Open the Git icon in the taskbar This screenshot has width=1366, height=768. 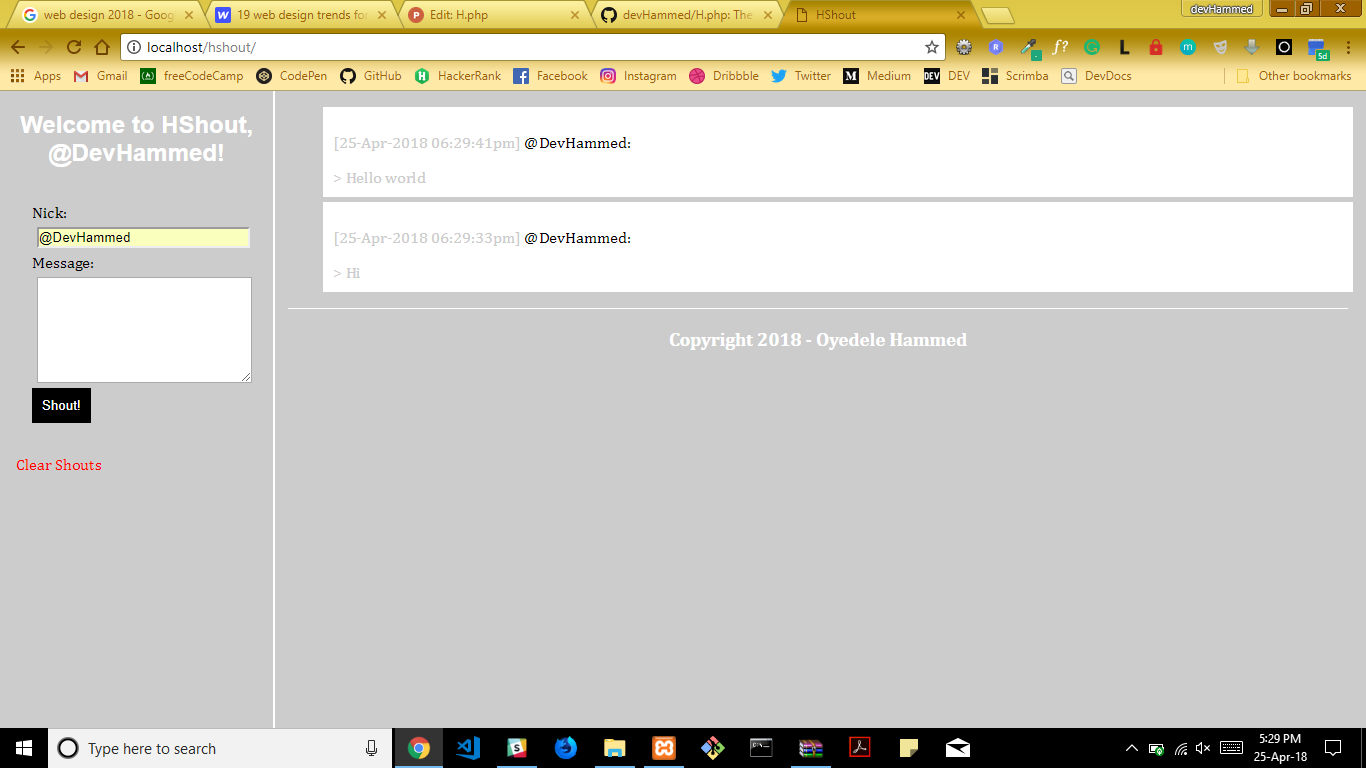click(712, 748)
